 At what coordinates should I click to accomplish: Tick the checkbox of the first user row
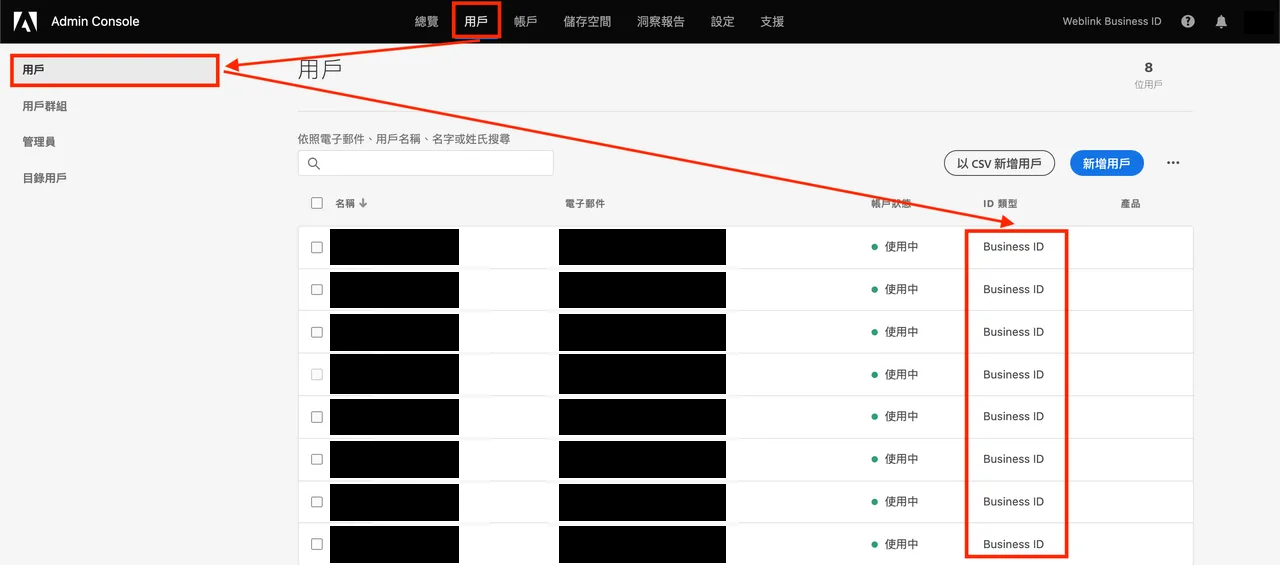click(x=317, y=247)
